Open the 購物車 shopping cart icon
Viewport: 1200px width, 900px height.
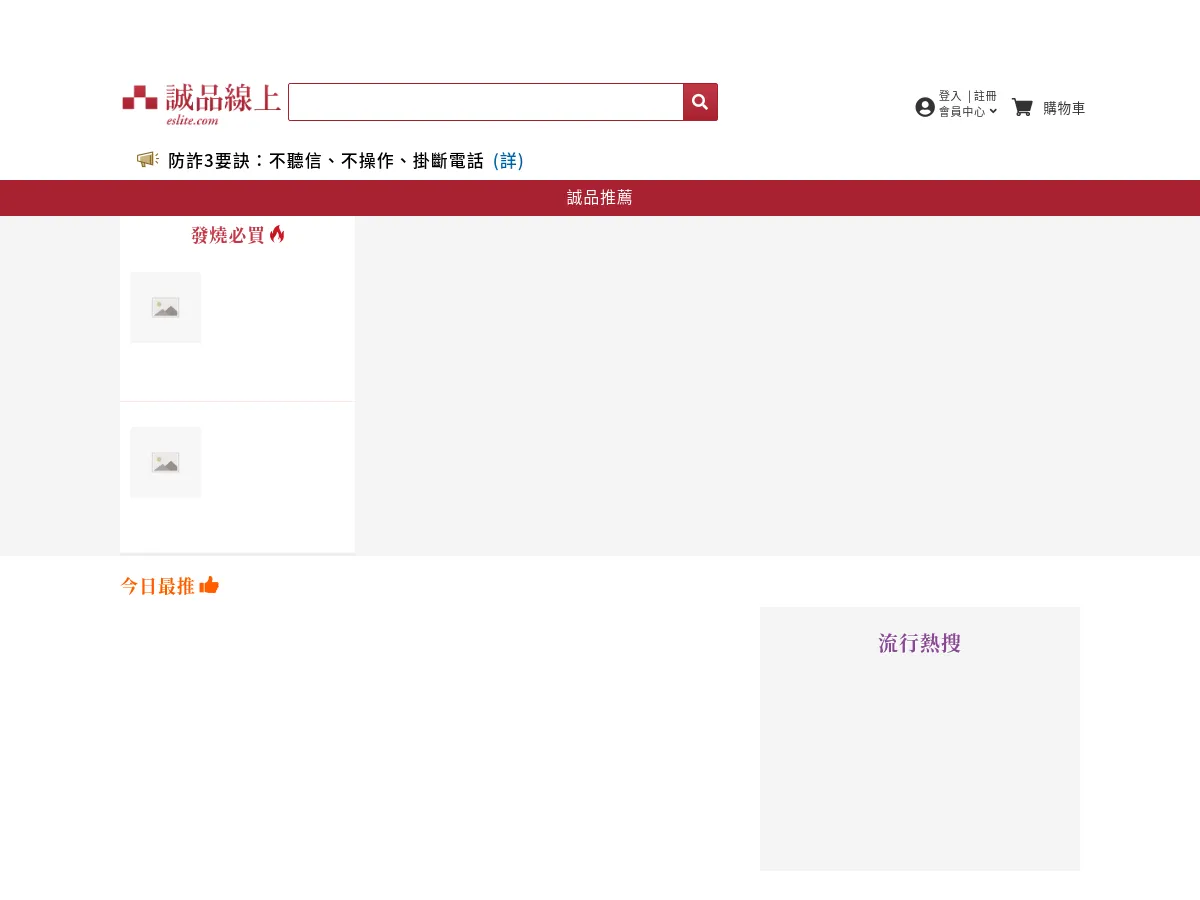coord(1022,107)
